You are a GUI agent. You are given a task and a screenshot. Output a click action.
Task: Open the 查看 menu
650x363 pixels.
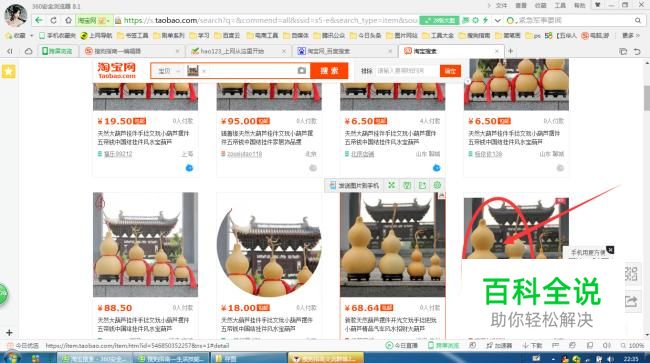(x=521, y=5)
